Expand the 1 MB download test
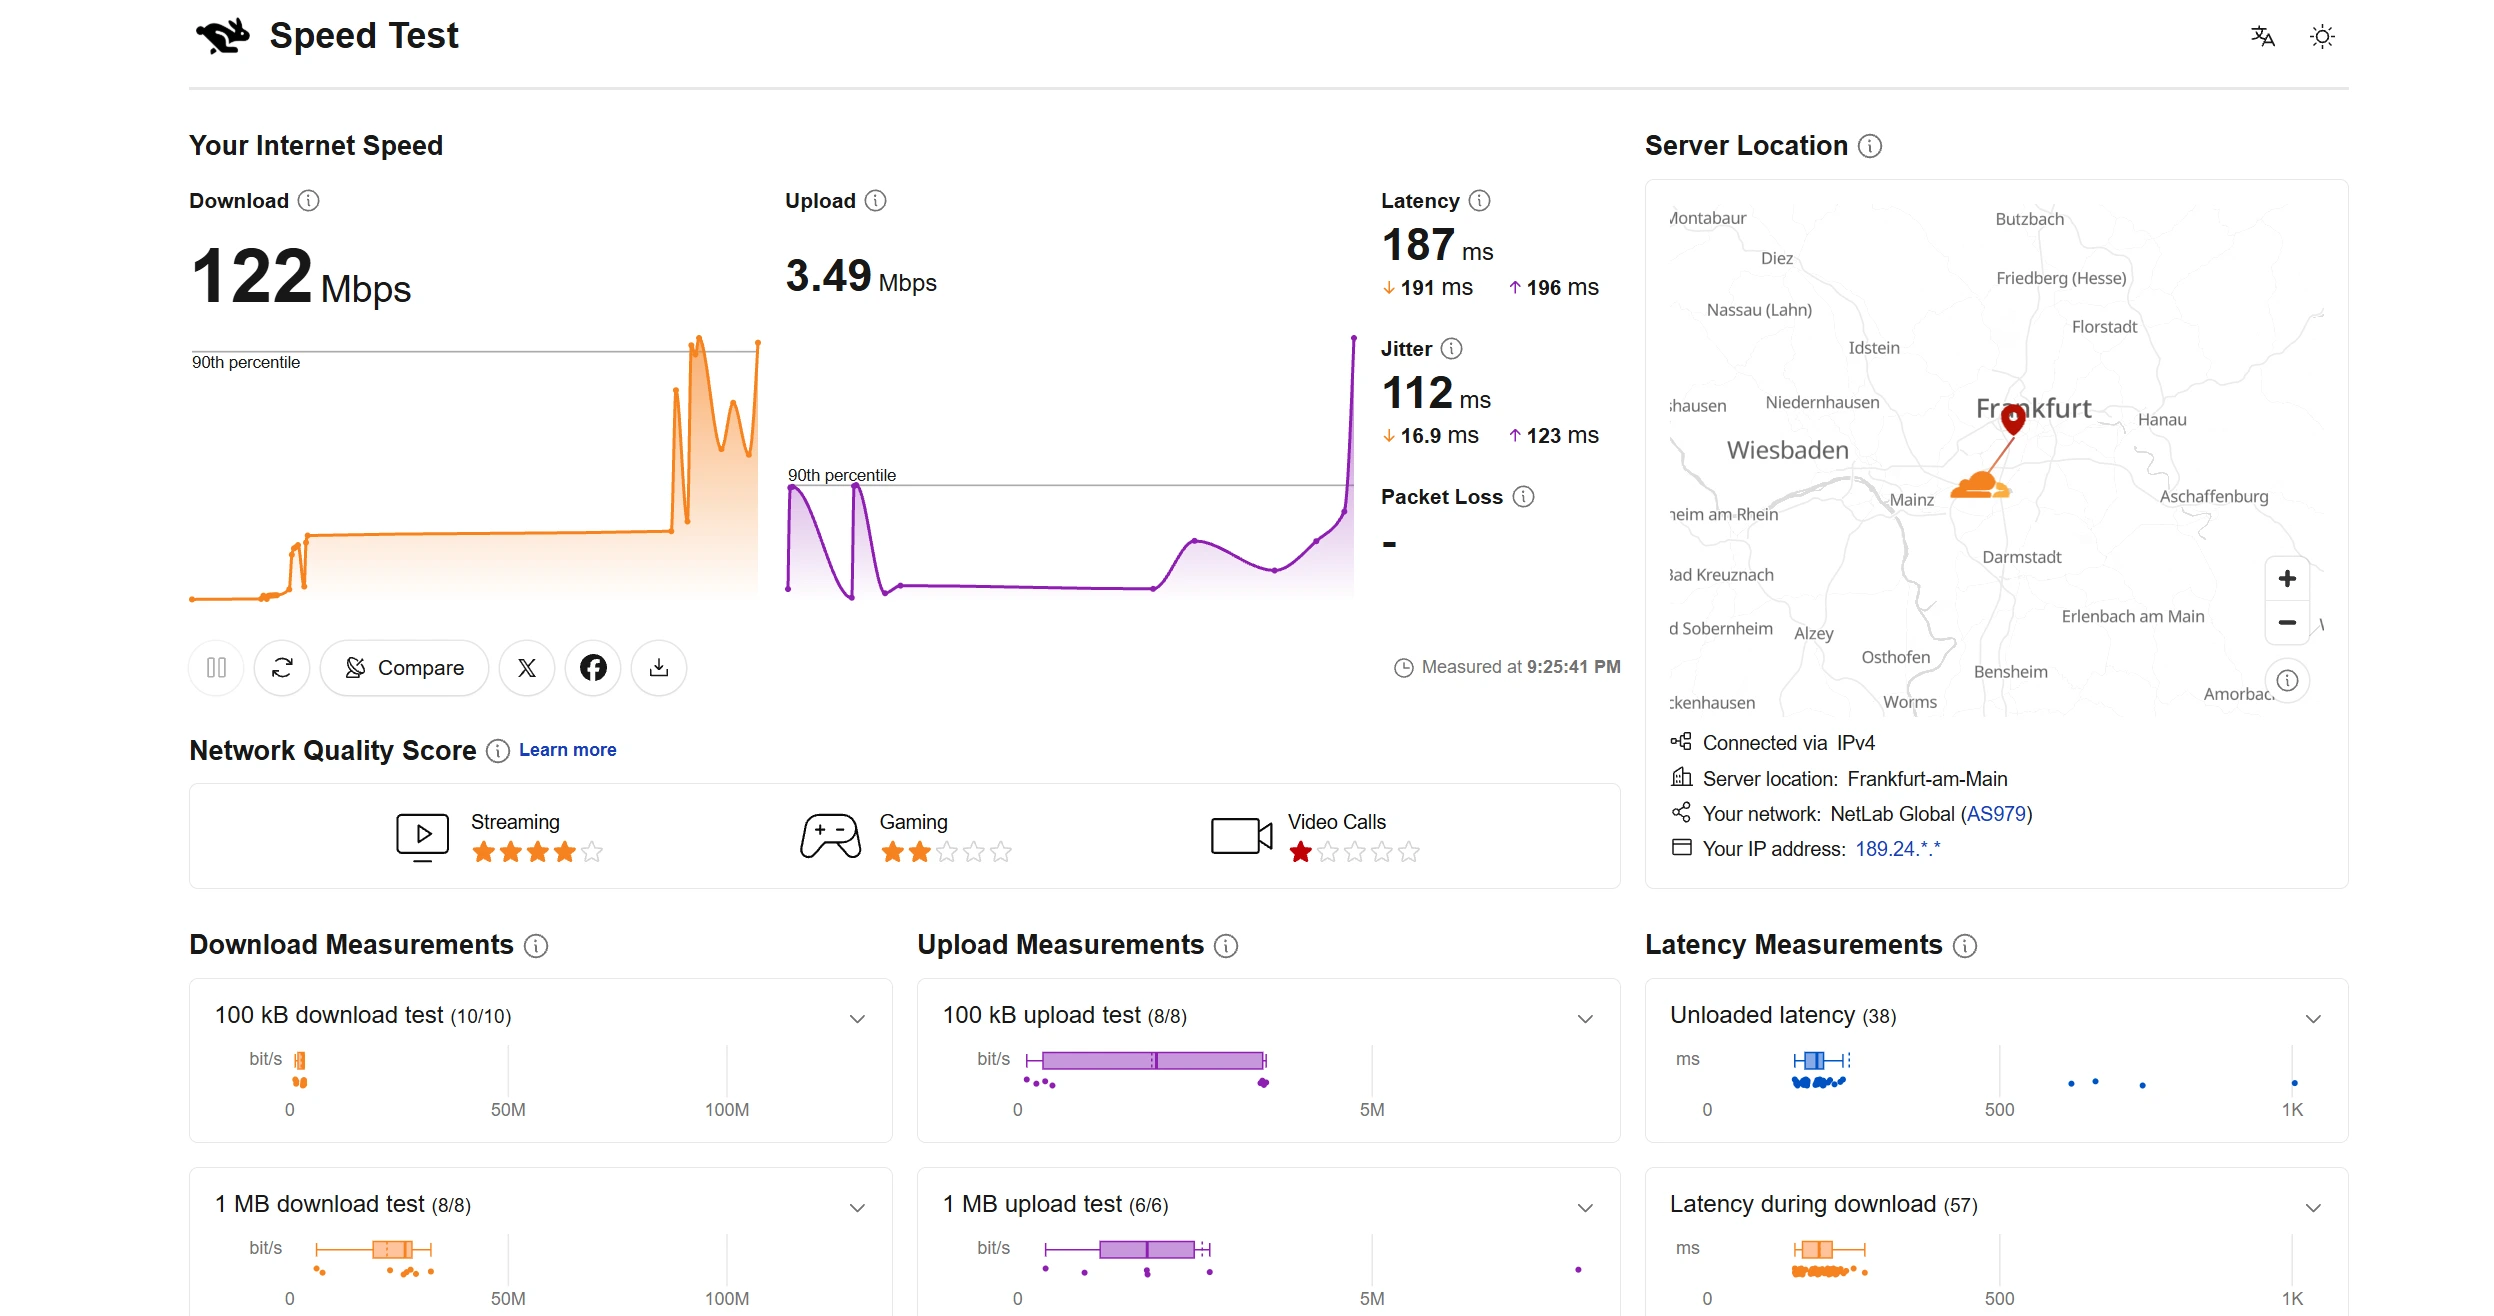 pos(857,1208)
